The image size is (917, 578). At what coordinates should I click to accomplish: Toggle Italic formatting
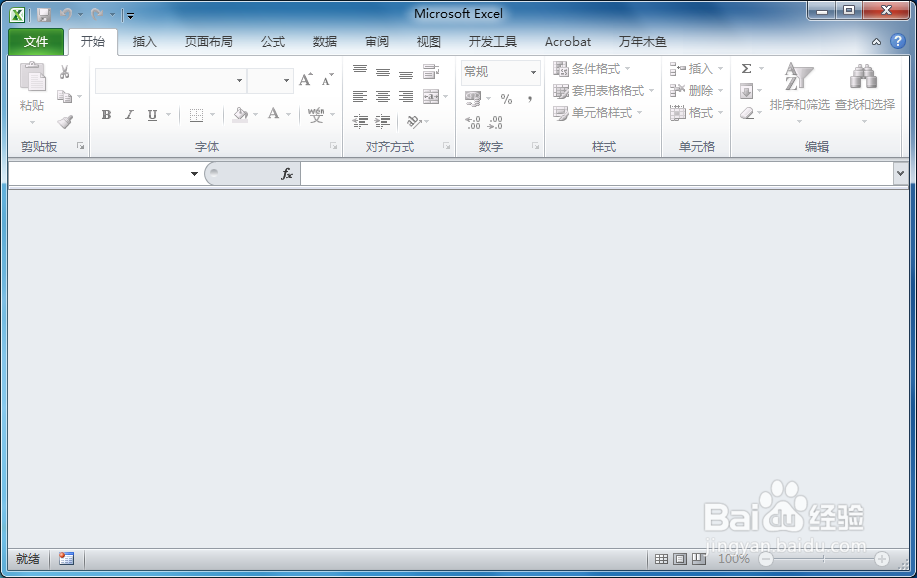(129, 115)
